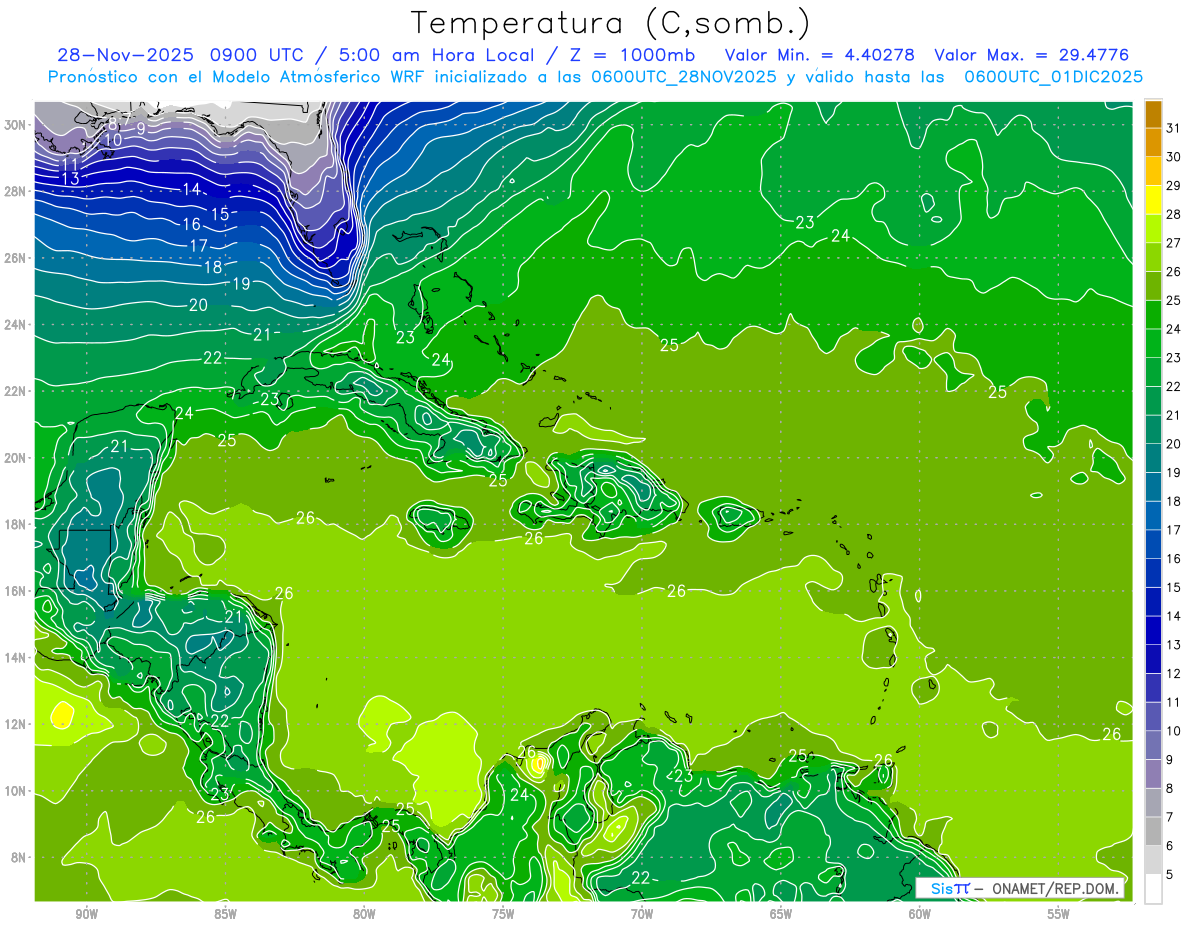Image resolution: width=1200 pixels, height=927 pixels.
Task: Click the "30N" latitude axis label
Action: [16, 125]
